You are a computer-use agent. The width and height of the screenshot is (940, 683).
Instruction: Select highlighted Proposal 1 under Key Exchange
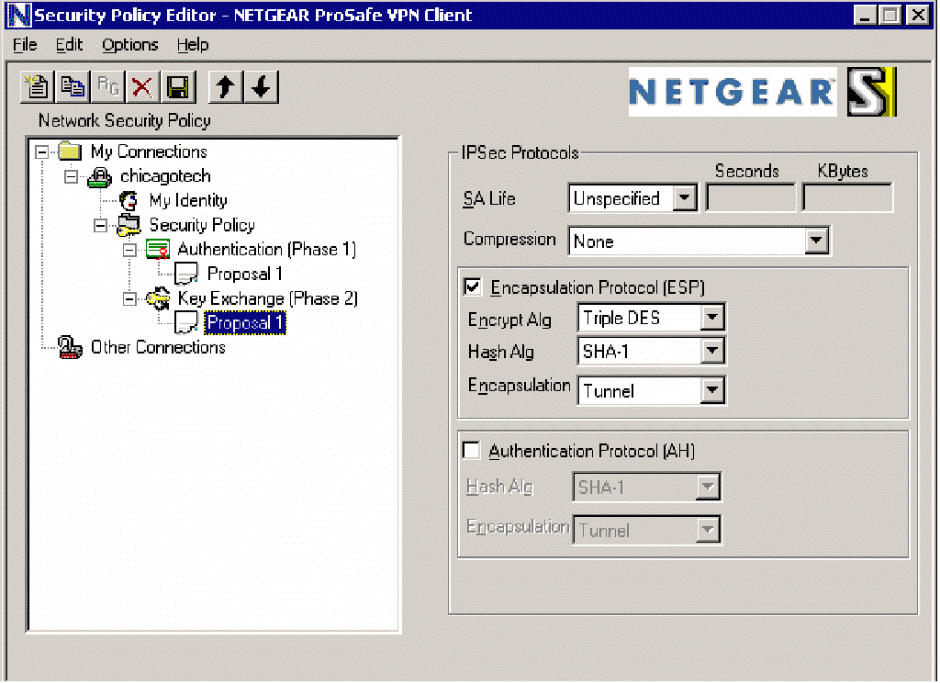coord(245,323)
